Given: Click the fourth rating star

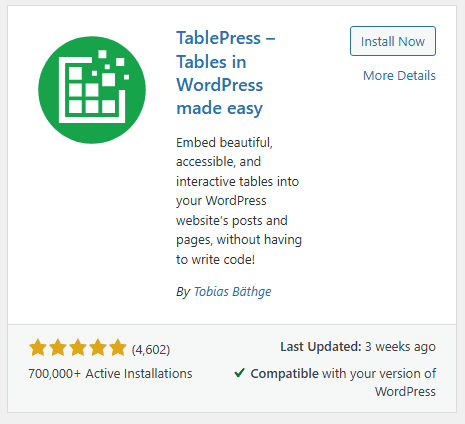Looking at the screenshot, I should pos(98,348).
